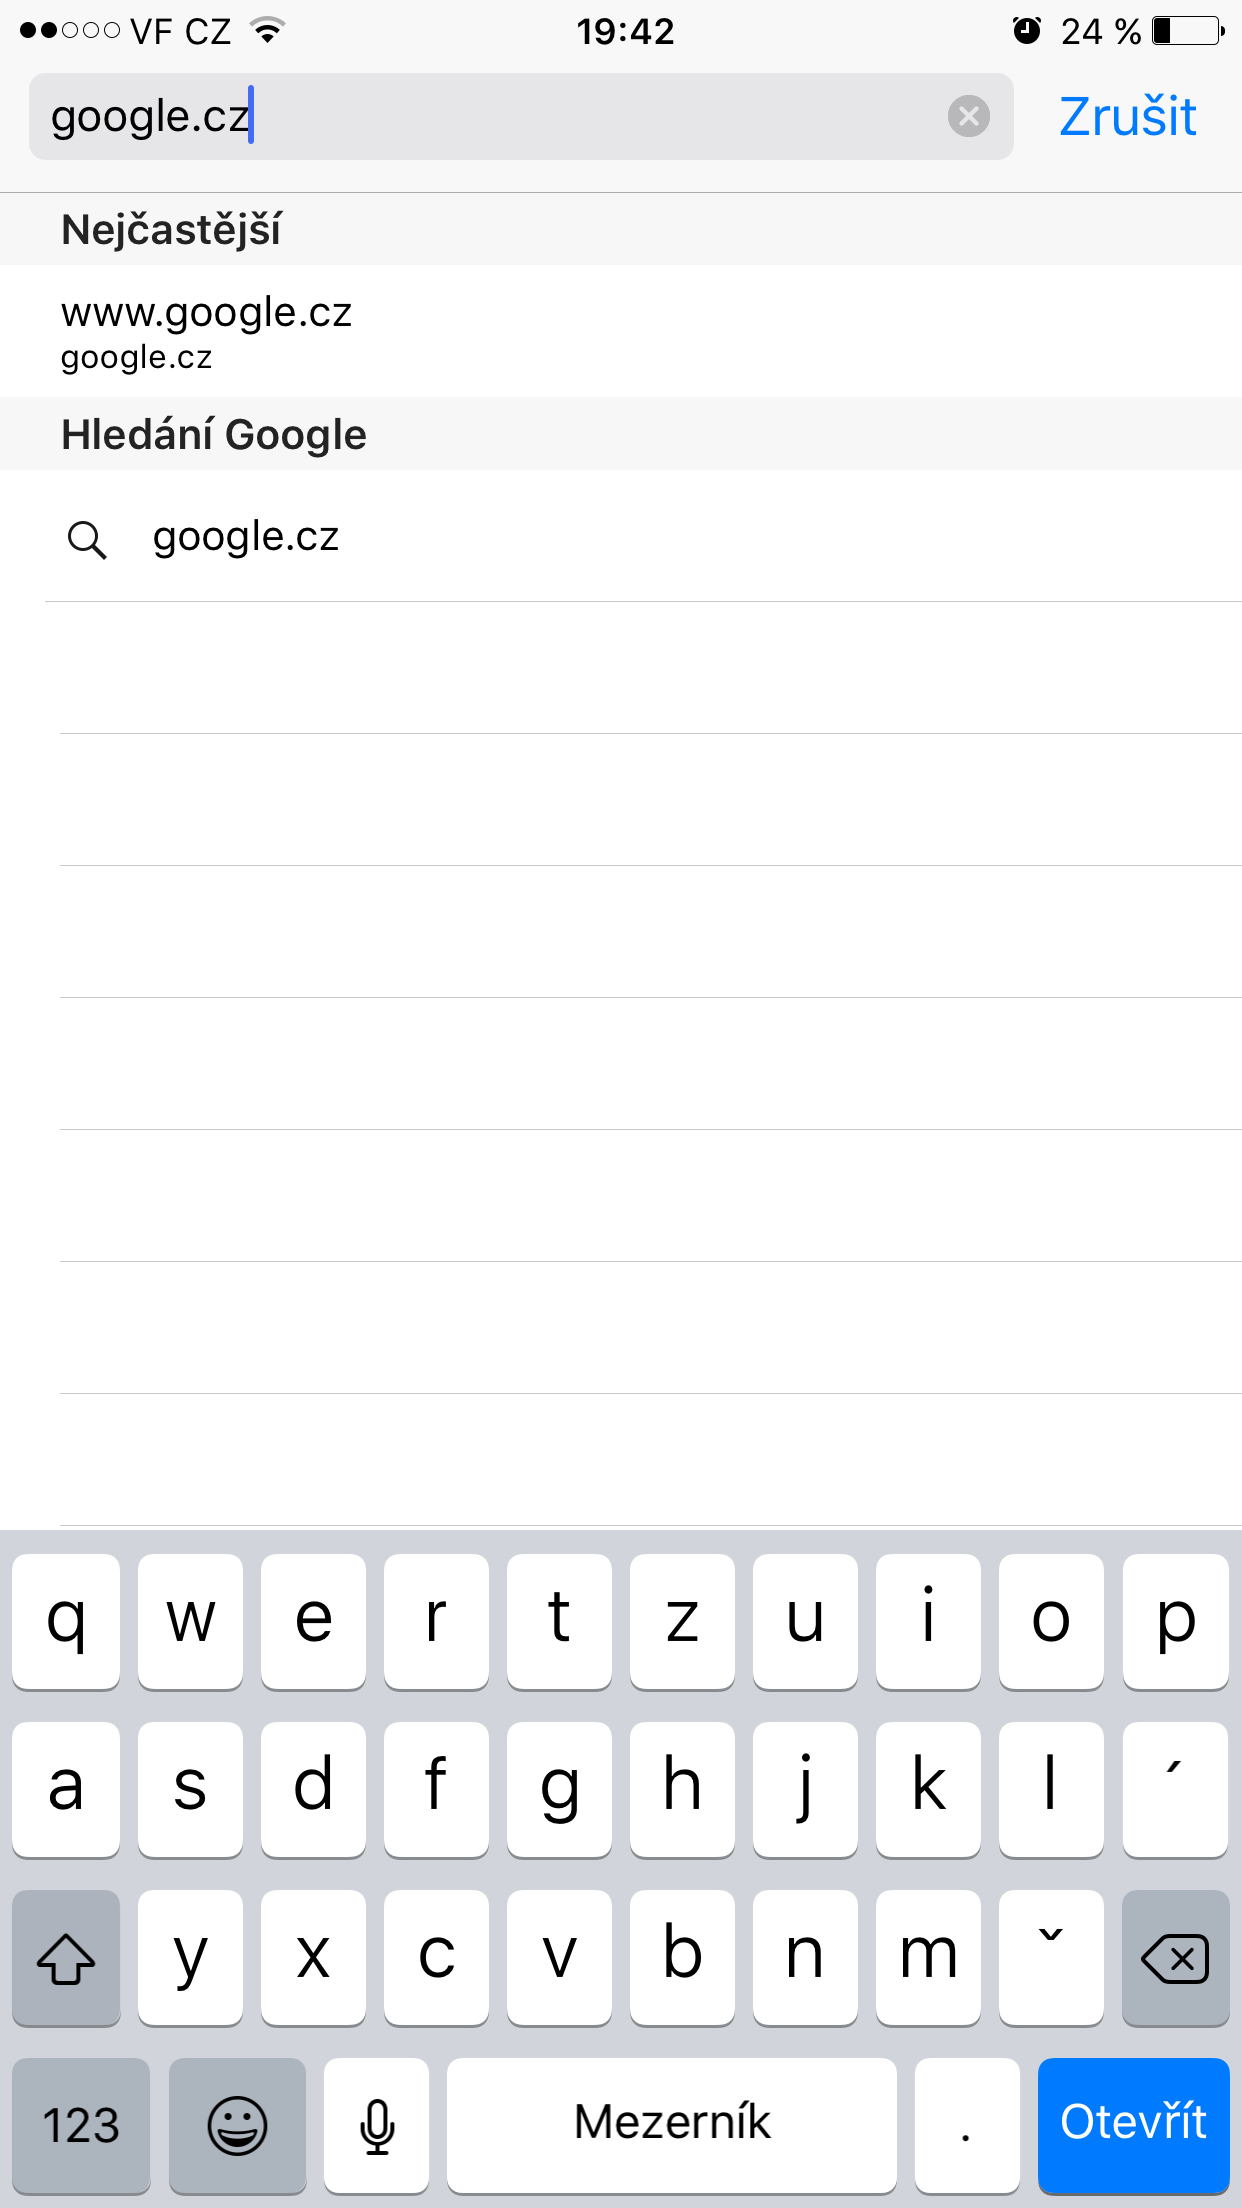
Task: Tap the Zrušit cancel button
Action: 1127,117
